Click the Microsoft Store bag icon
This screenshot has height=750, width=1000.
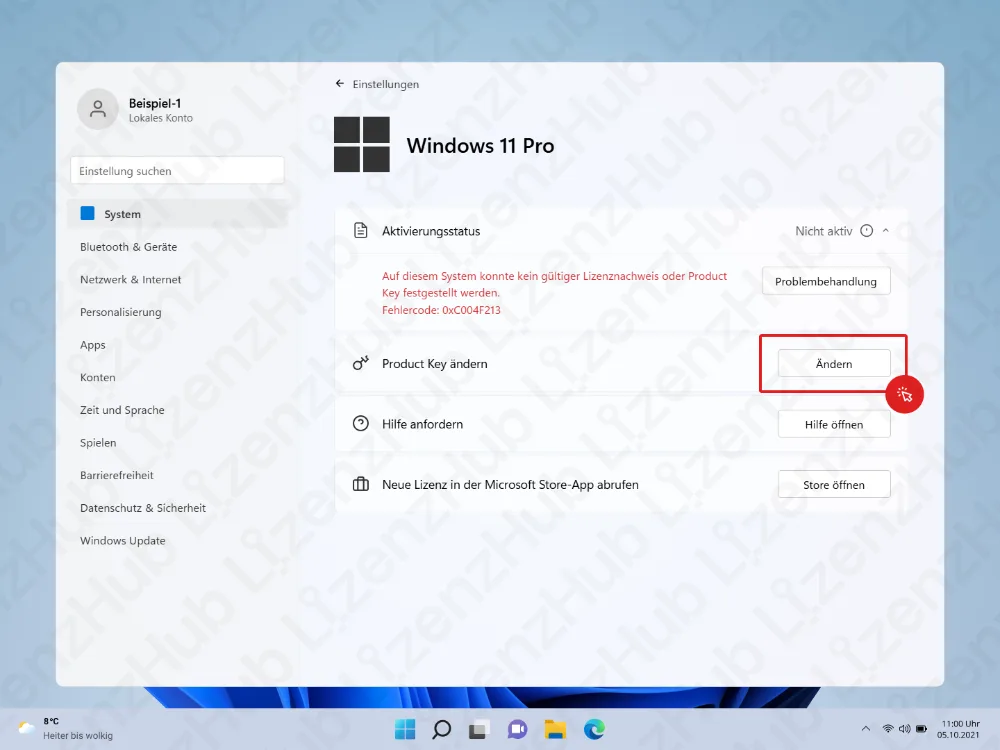coord(360,484)
